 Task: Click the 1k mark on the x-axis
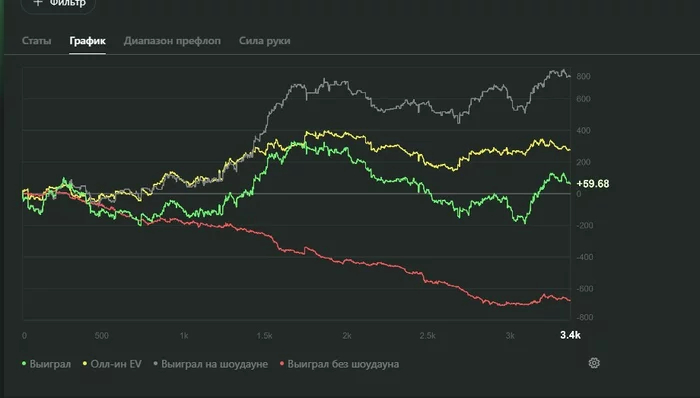point(184,336)
